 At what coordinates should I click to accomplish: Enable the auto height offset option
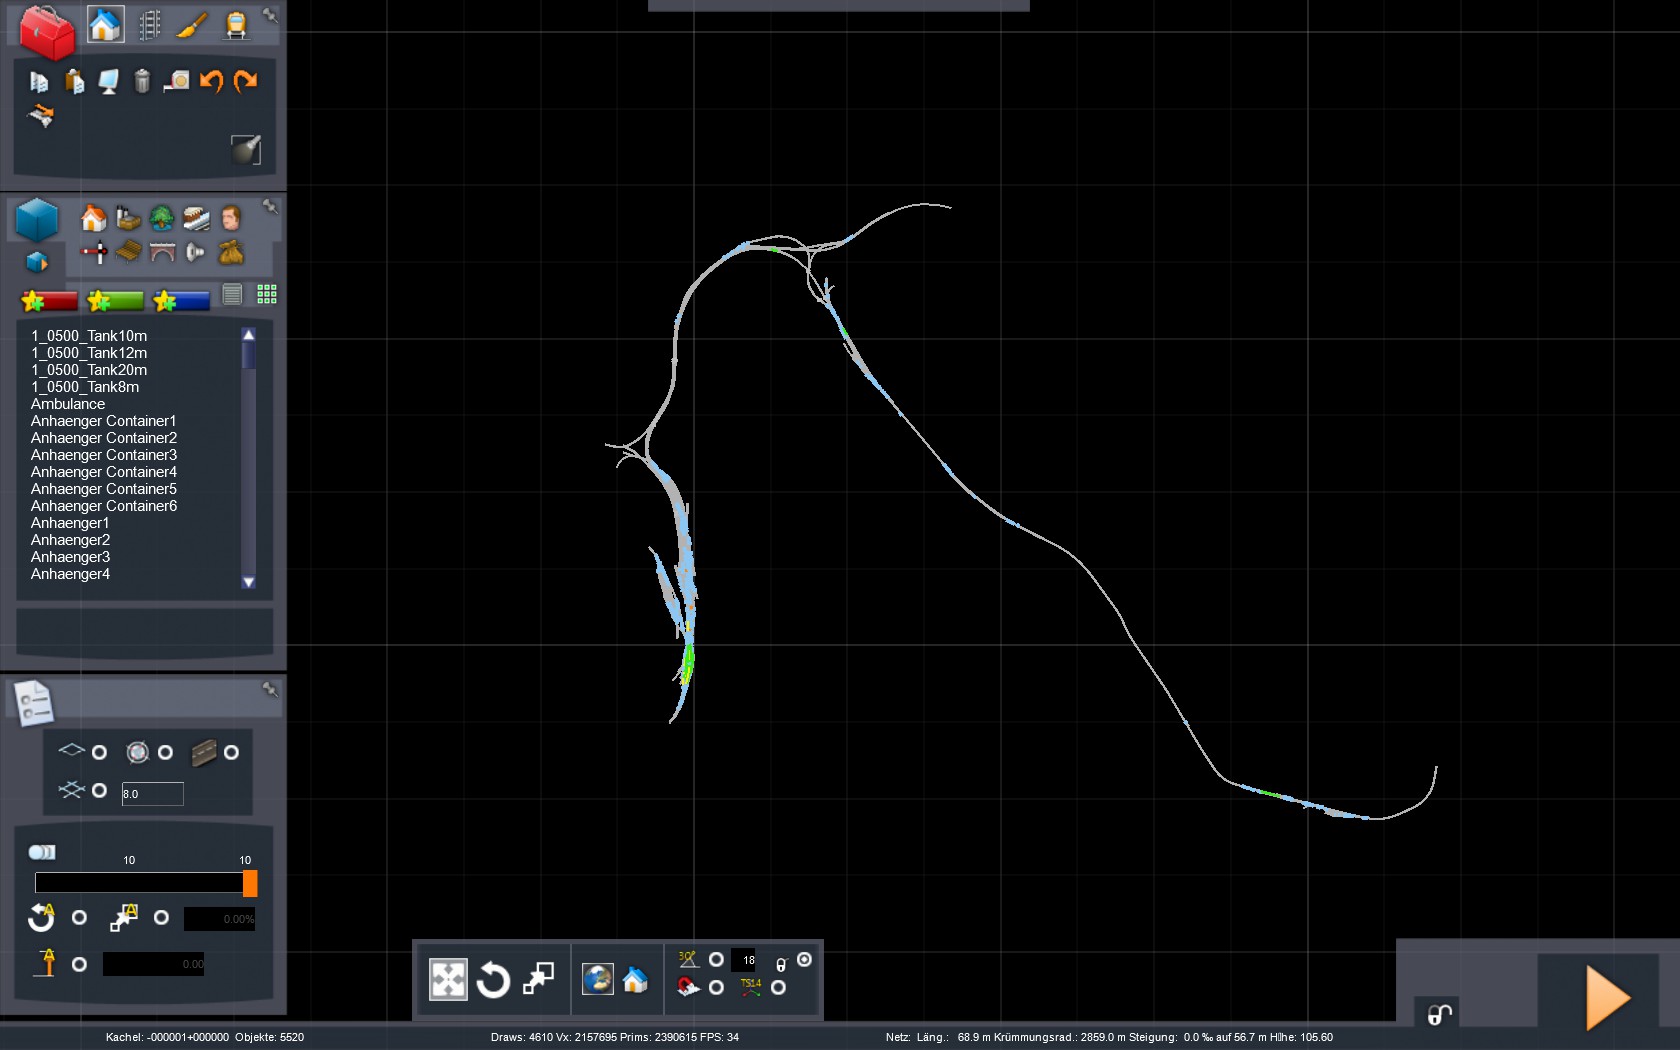coord(79,964)
